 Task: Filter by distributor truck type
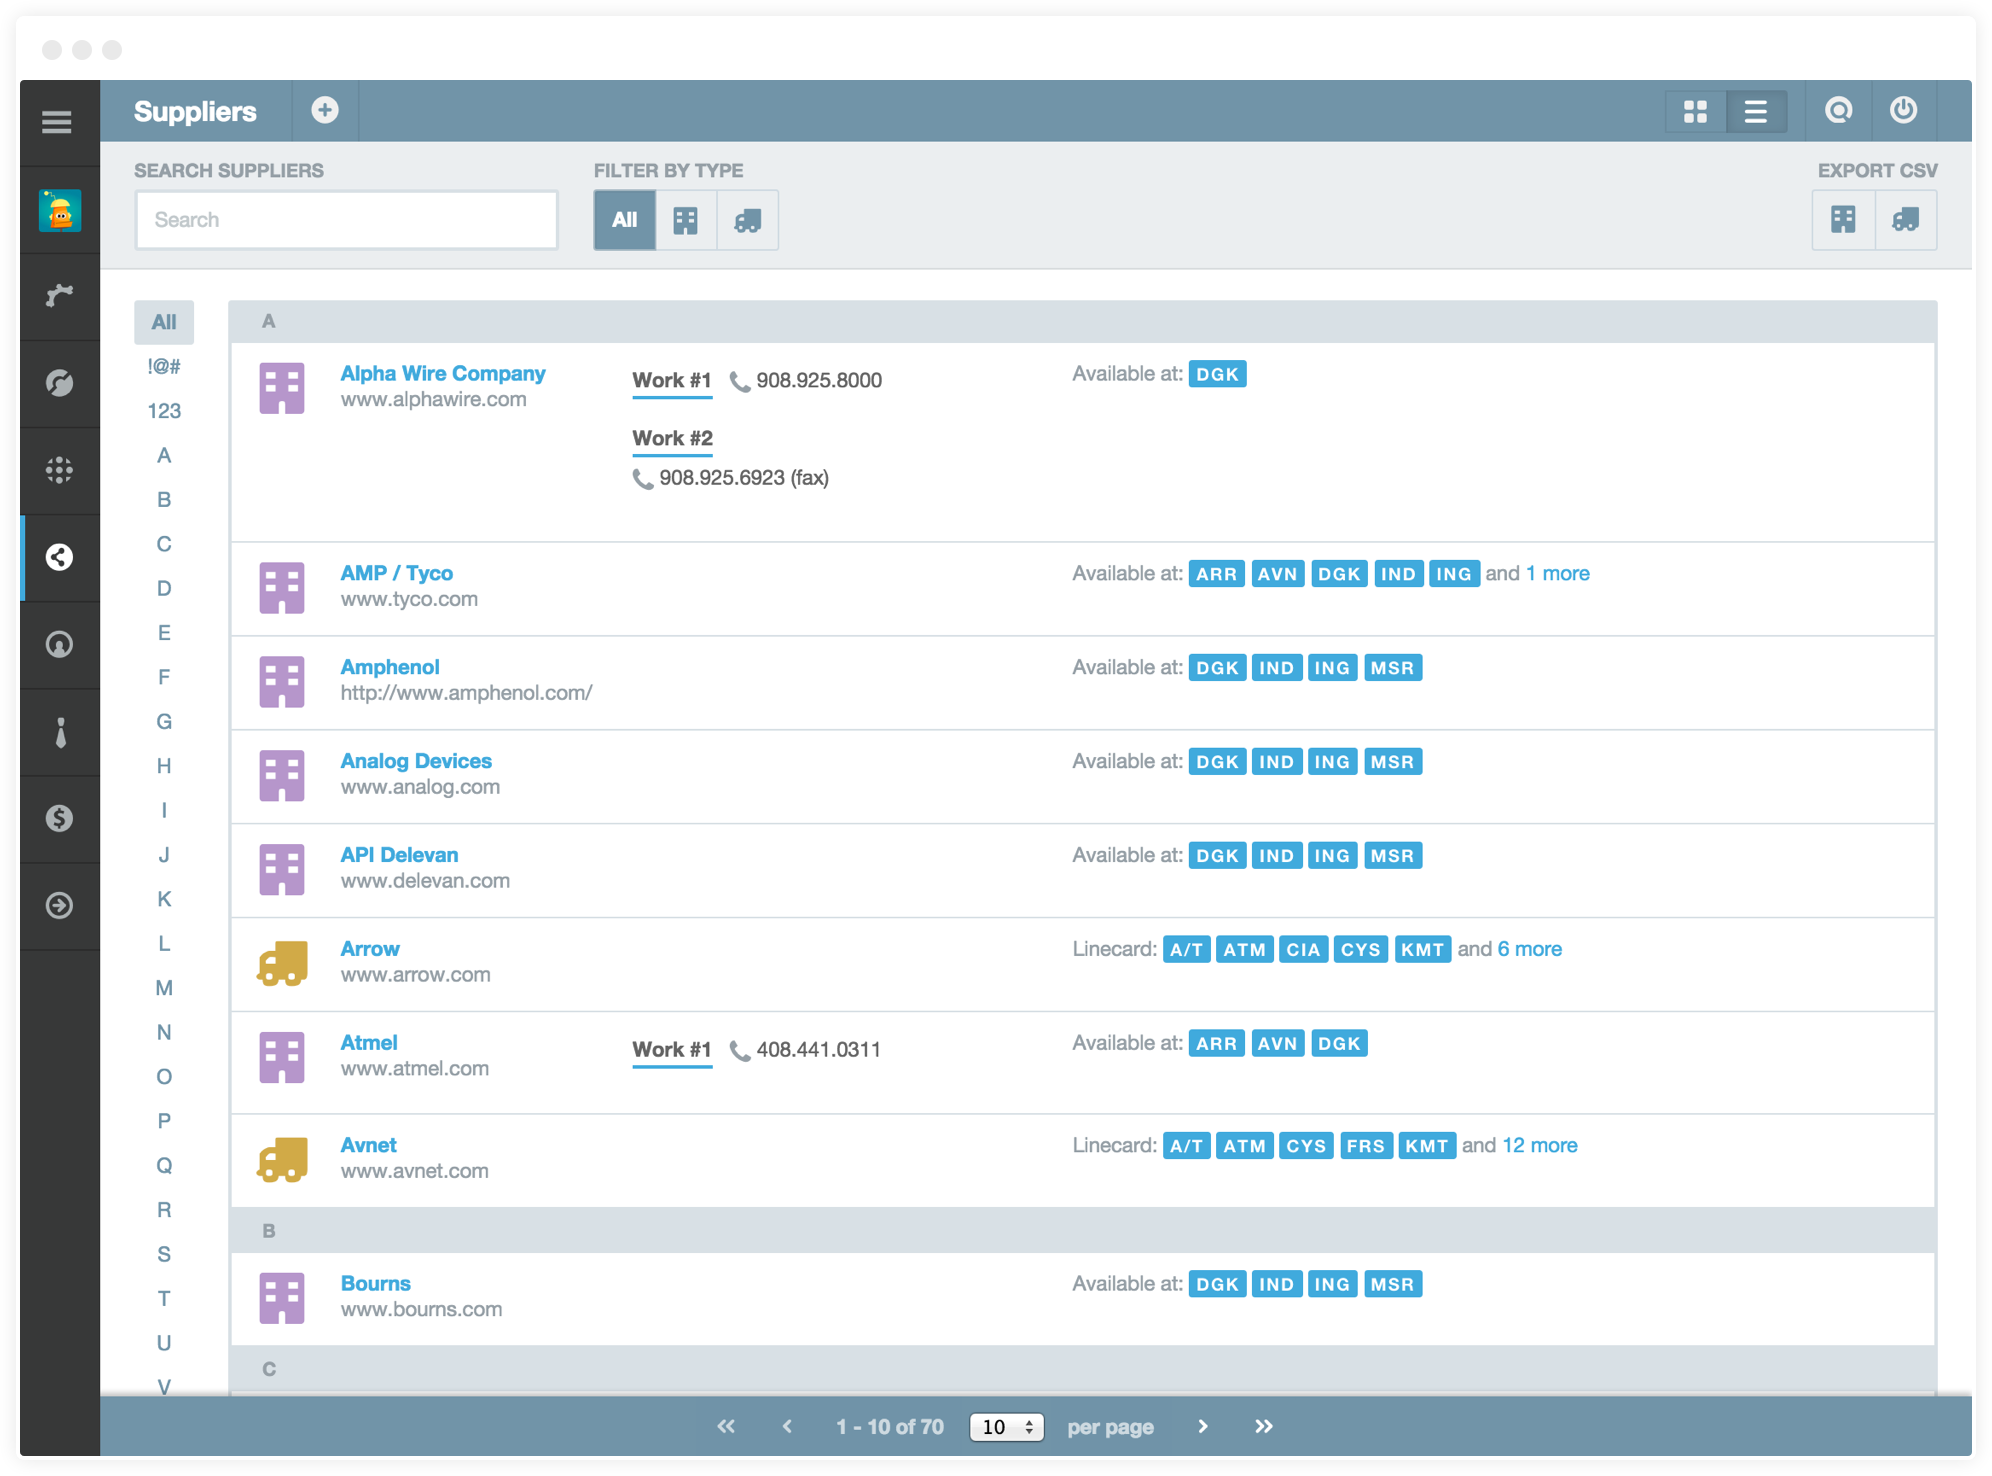(x=747, y=219)
